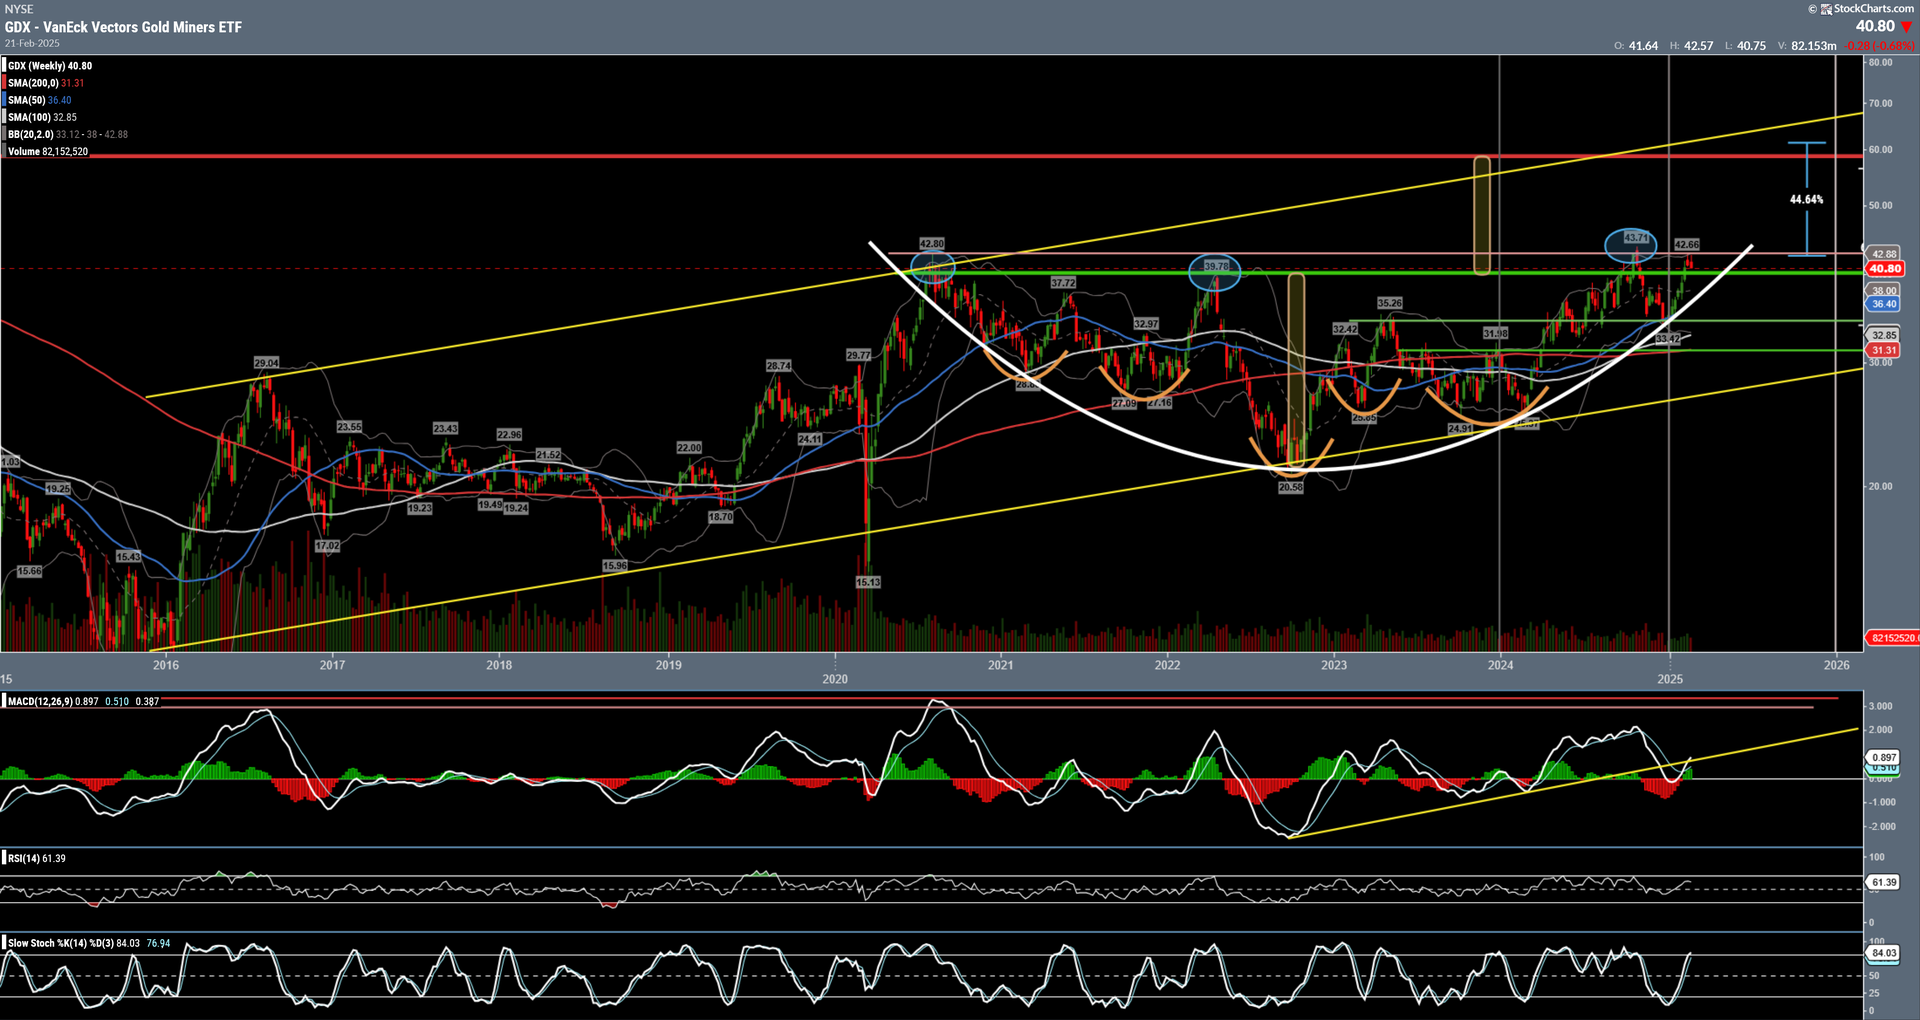The image size is (1920, 1020).
Task: Click the 32.85 SMA(100) axis tag
Action: (x=1884, y=336)
